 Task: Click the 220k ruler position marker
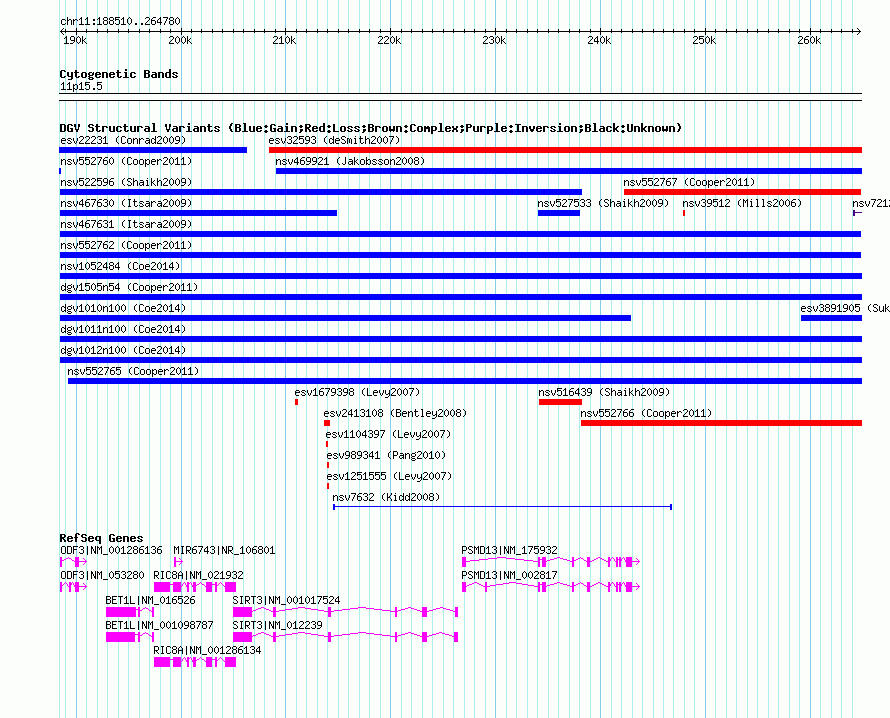point(389,40)
